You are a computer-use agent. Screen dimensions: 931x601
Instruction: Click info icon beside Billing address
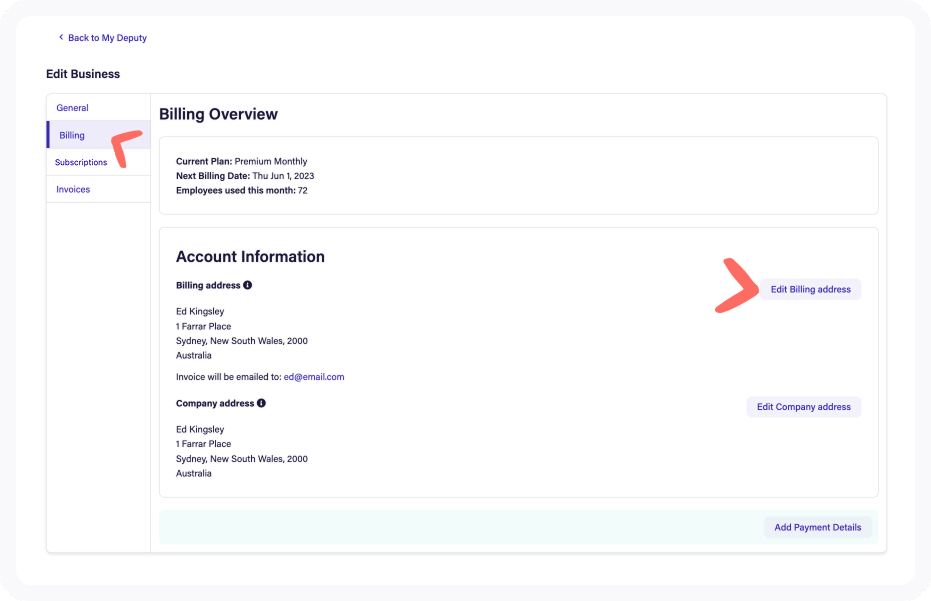pos(248,285)
